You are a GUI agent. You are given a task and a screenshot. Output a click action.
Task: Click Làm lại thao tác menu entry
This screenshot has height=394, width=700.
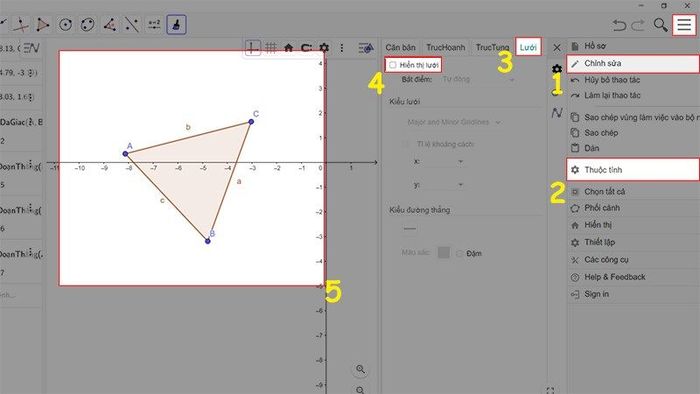[633, 95]
